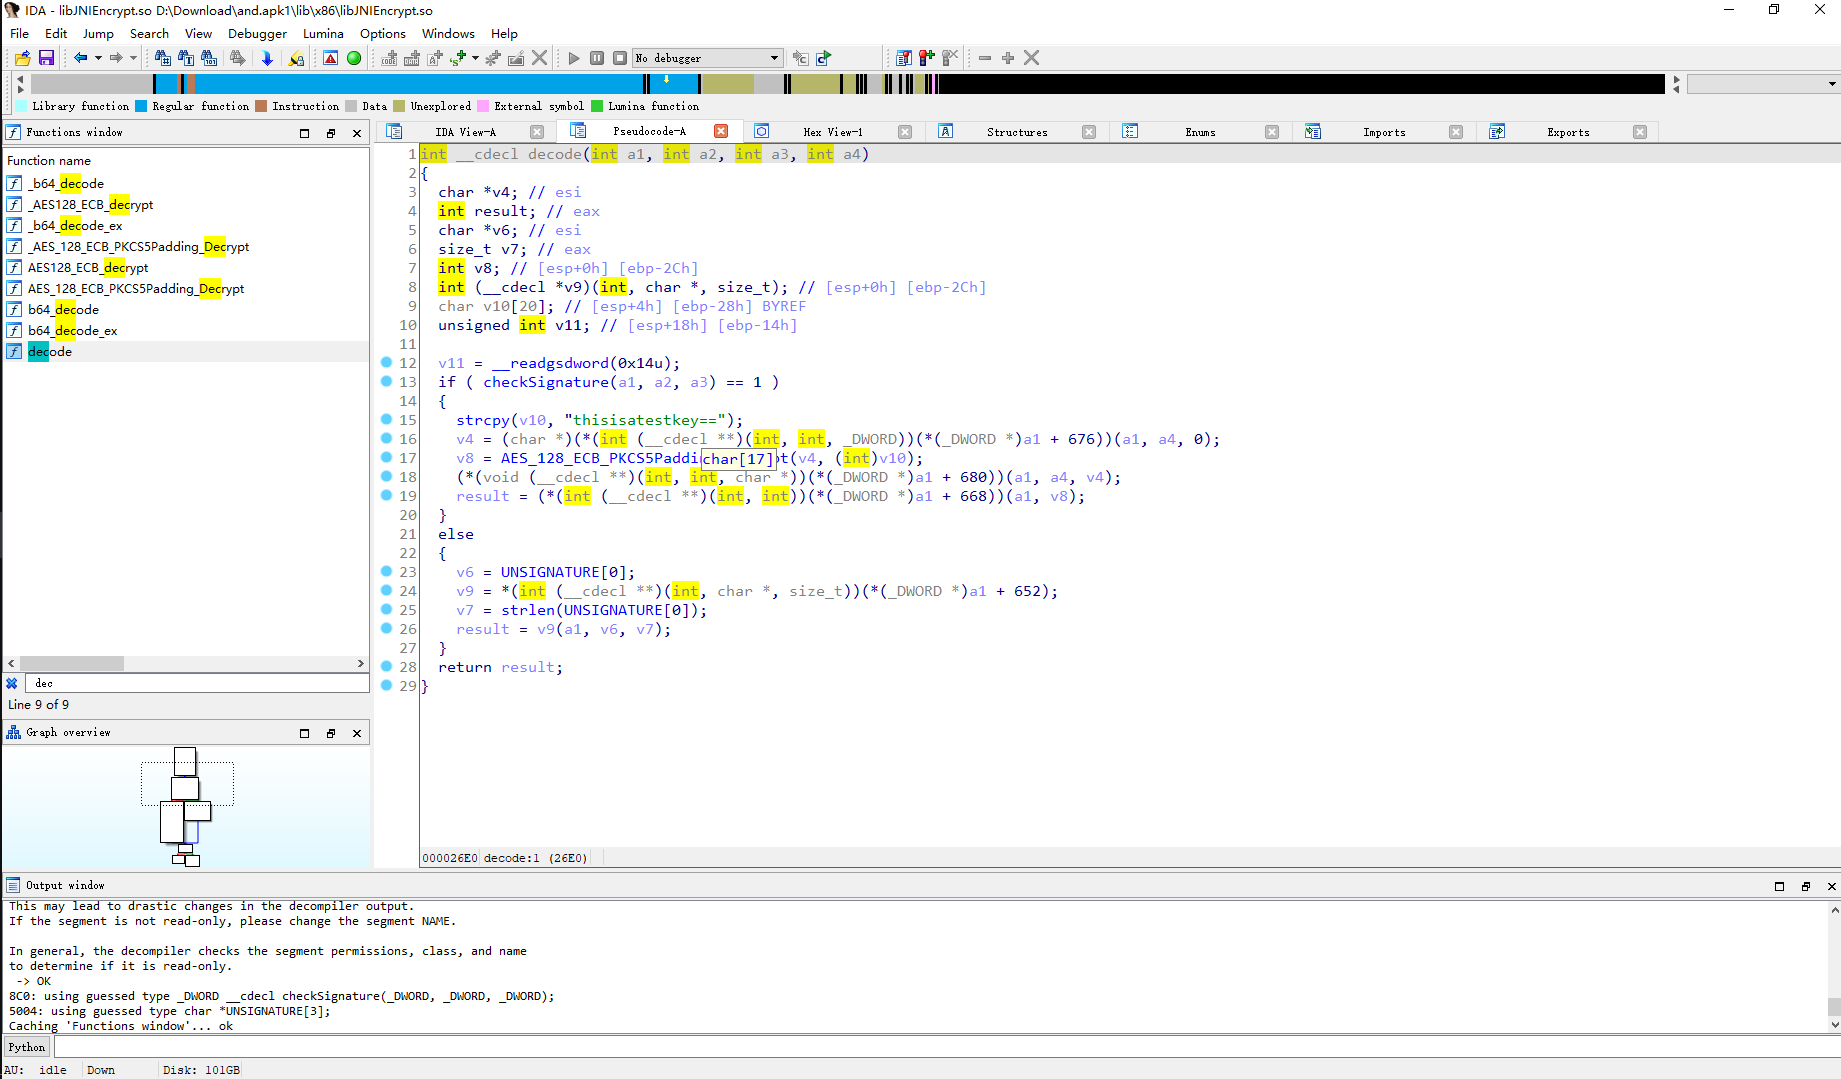Toggle breakpoint dot on line 12
The width and height of the screenshot is (1841, 1079).
[x=387, y=363]
